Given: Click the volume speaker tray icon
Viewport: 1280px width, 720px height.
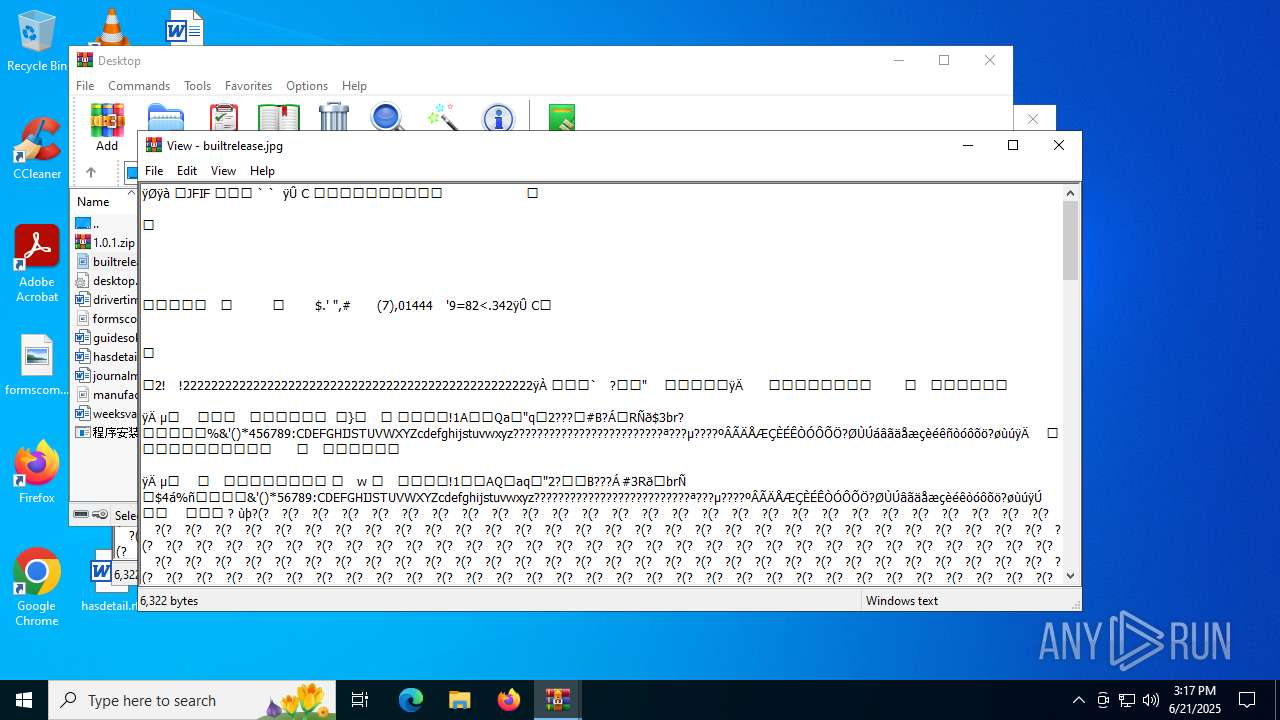Looking at the screenshot, I should click(1151, 700).
